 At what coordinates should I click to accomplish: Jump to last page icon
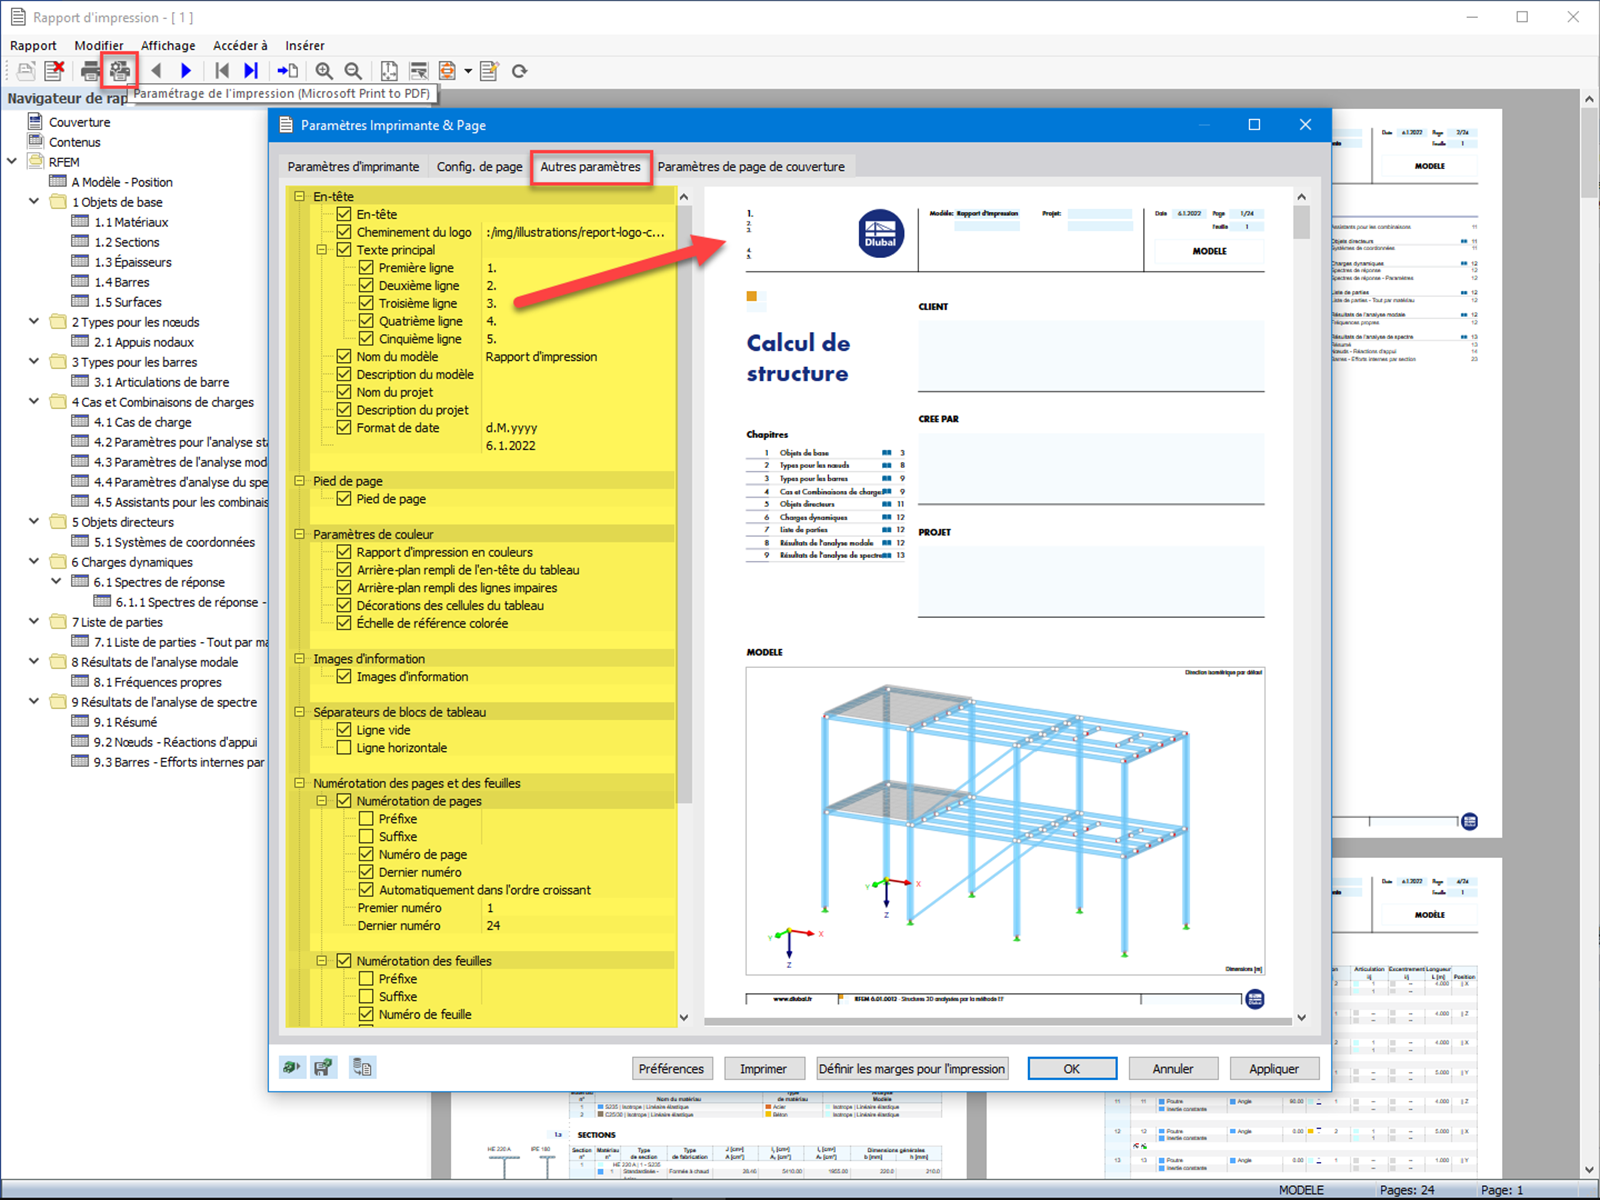pos(251,70)
